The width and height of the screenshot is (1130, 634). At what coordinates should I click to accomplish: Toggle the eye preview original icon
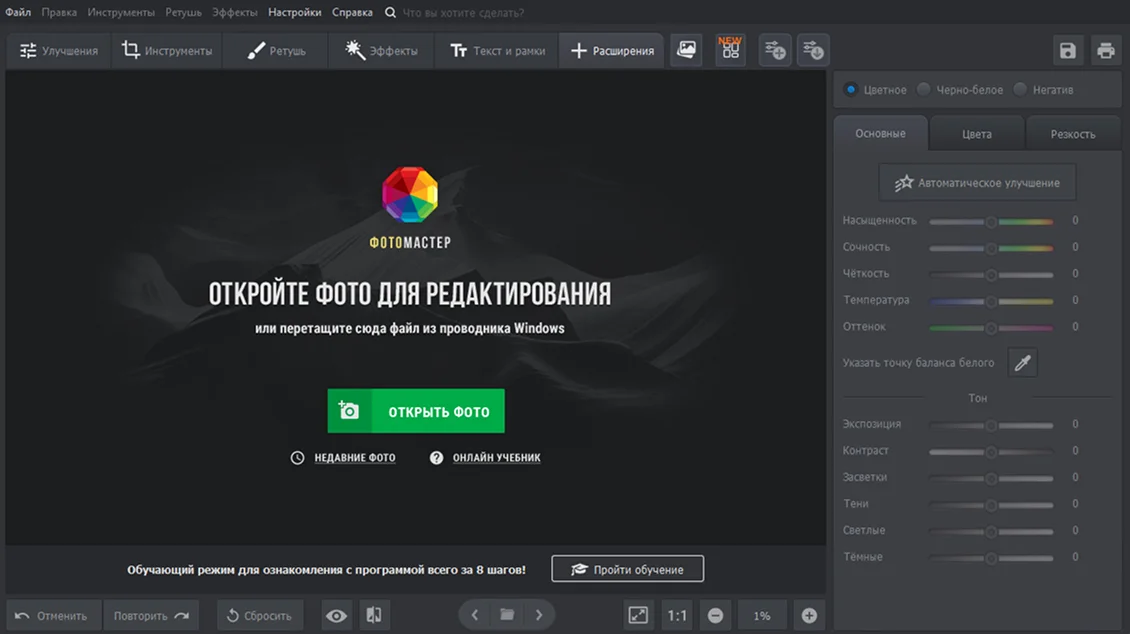(x=336, y=615)
